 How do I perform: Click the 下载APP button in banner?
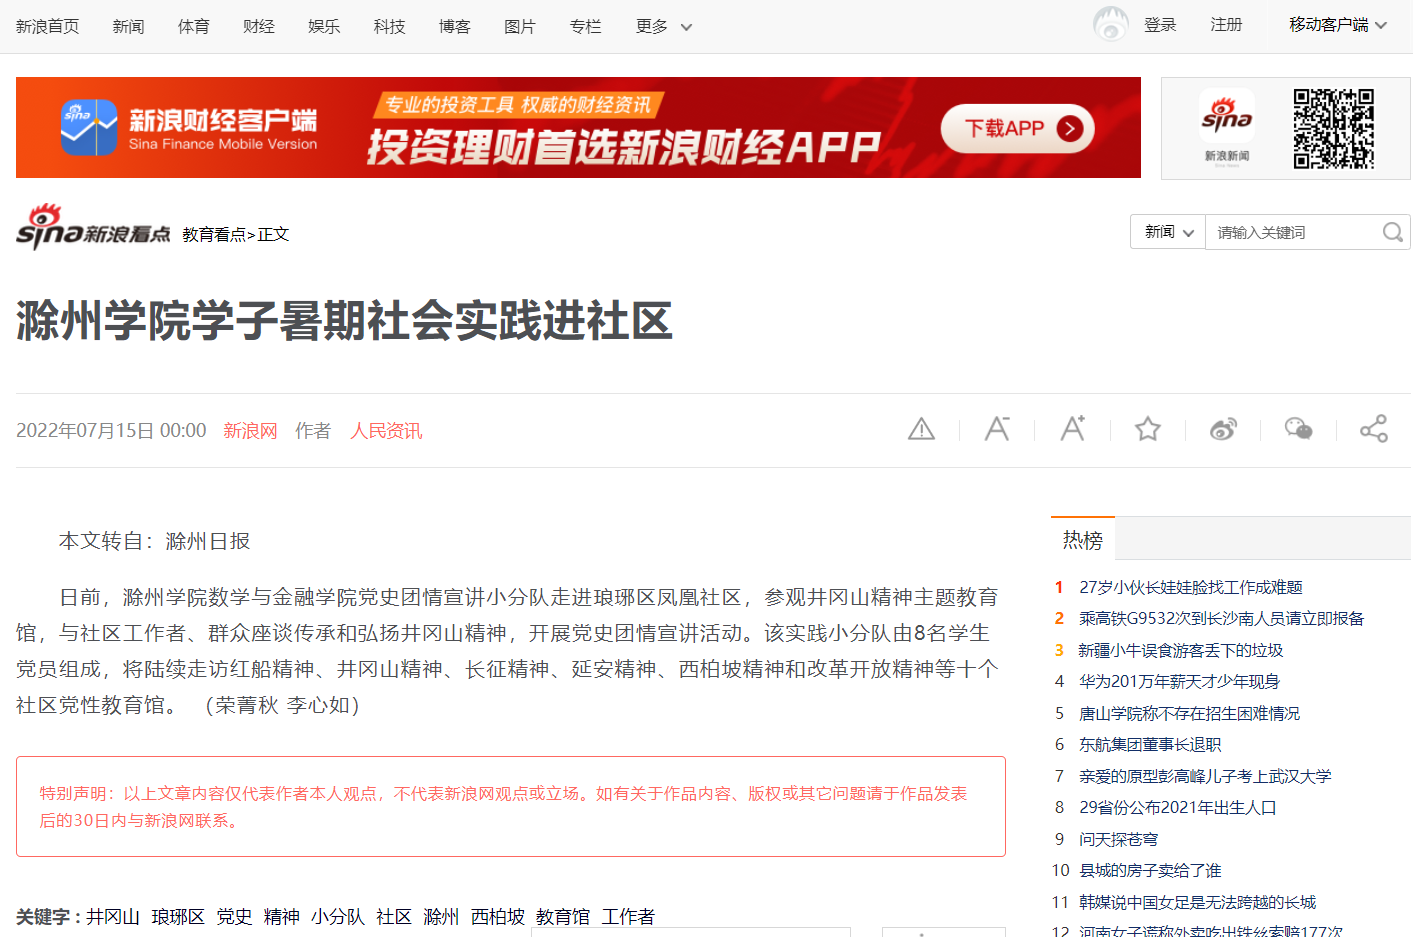point(1017,129)
